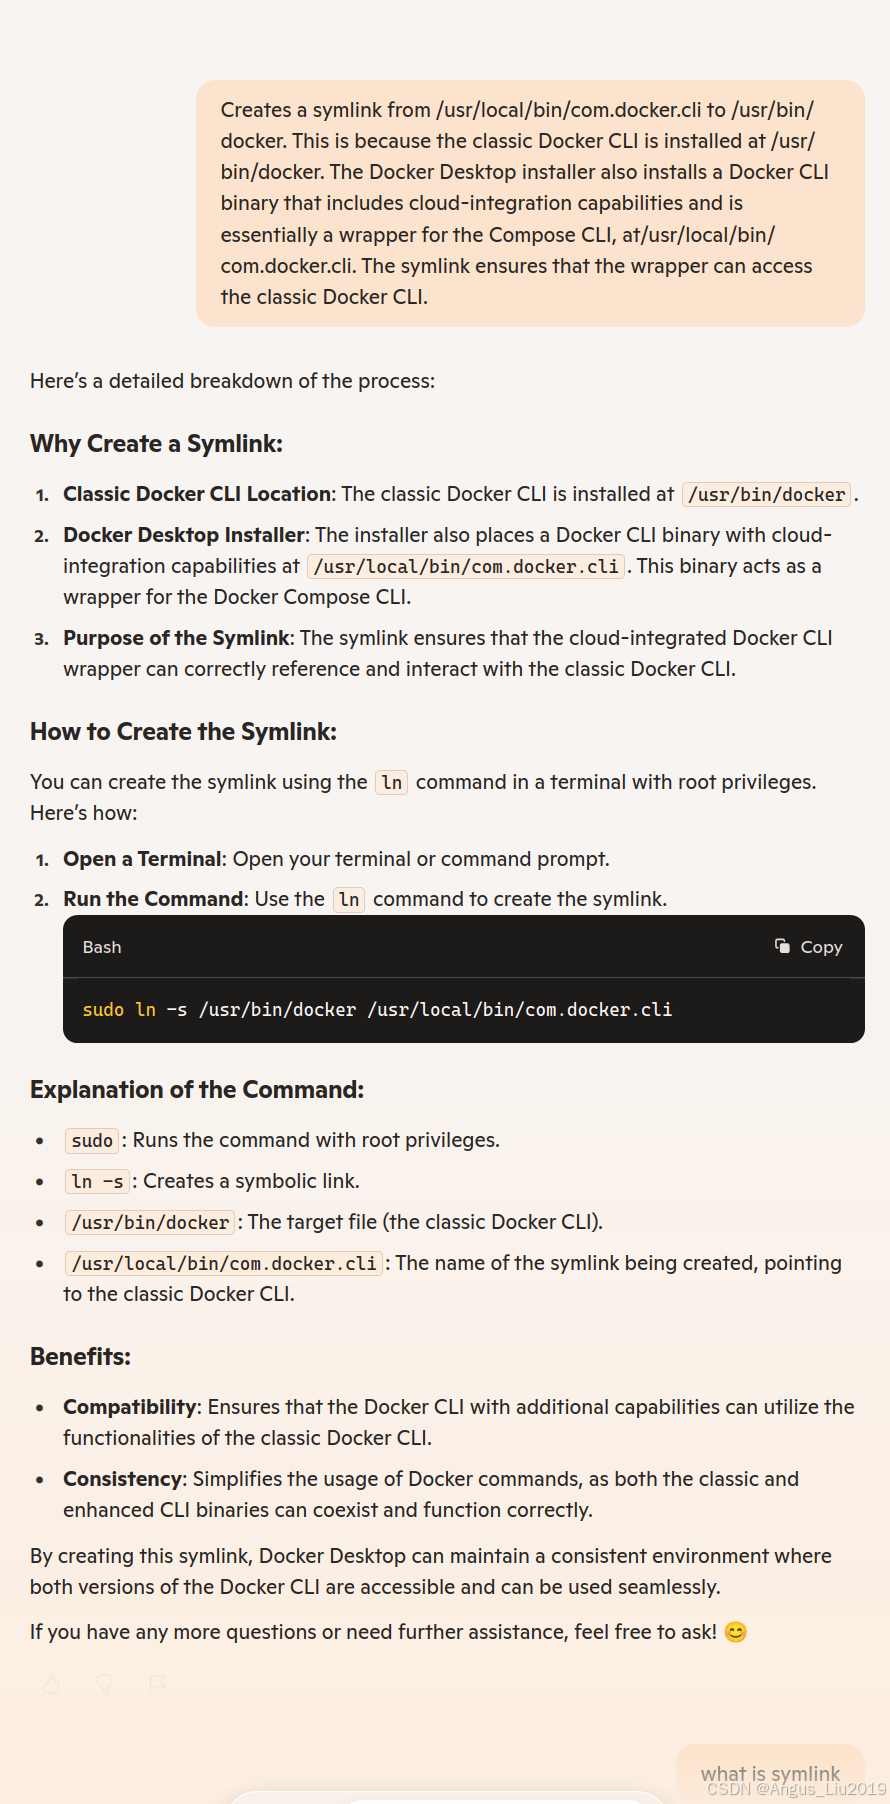The width and height of the screenshot is (890, 1804).
Task: Click the ln chip near Run the Command
Action: pos(348,899)
